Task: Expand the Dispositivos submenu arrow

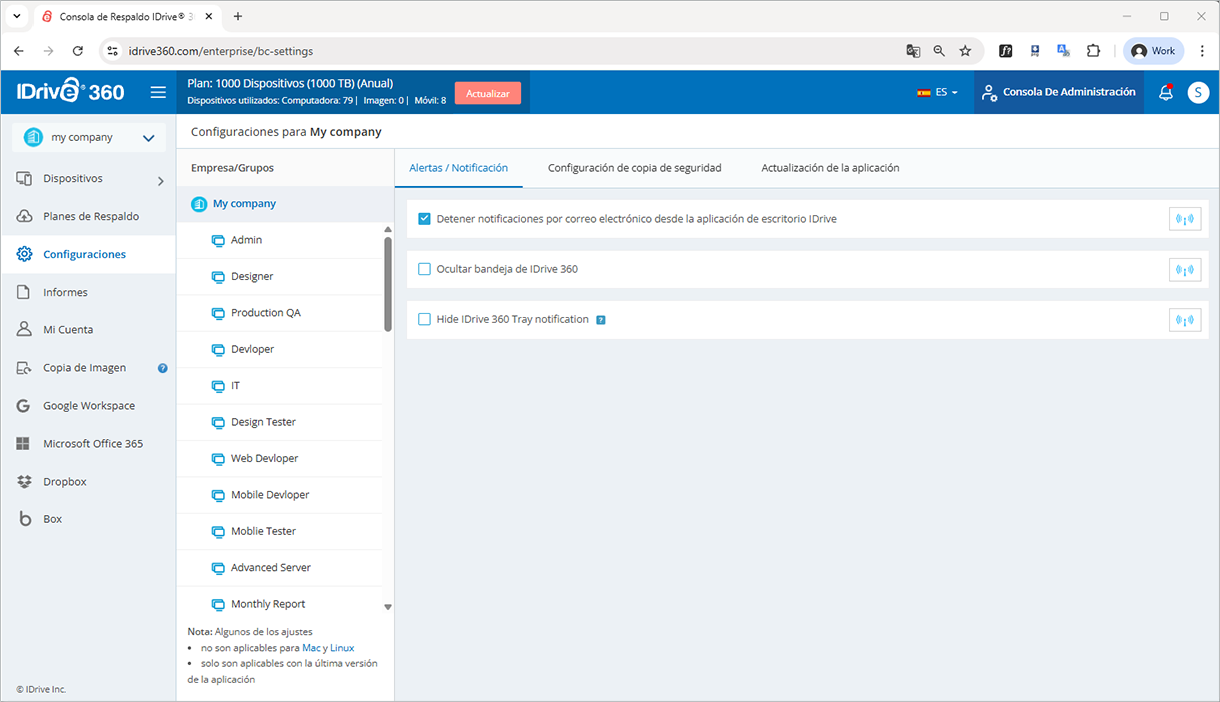Action: pyautogui.click(x=160, y=181)
